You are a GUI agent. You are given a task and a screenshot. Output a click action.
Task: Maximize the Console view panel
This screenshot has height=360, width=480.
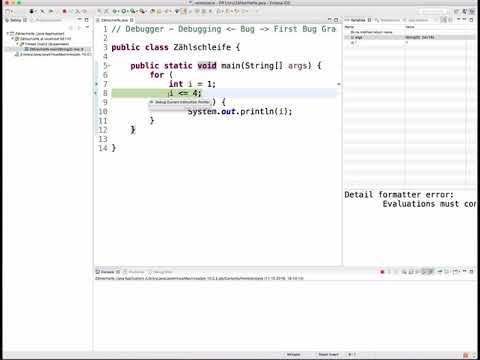(471, 272)
